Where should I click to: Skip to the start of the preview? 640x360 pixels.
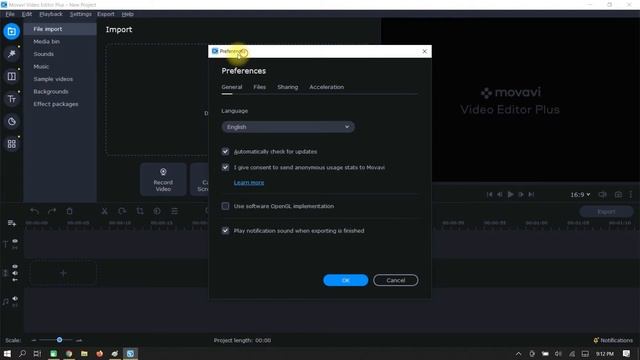489,195
